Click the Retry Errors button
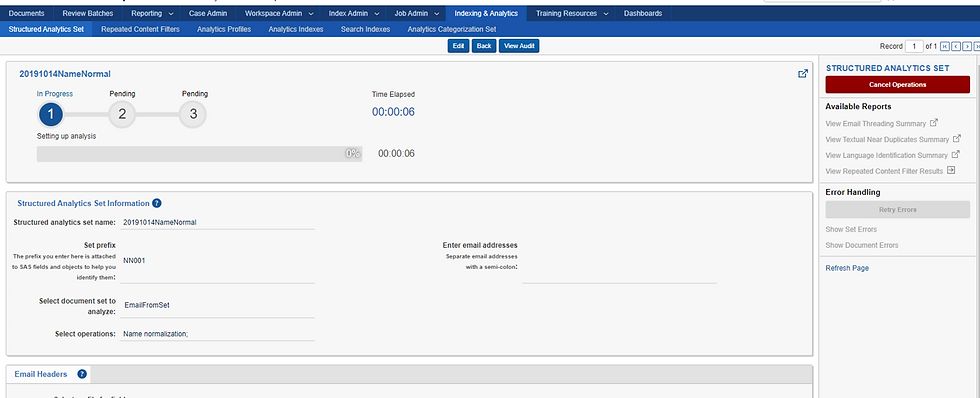 click(898, 210)
